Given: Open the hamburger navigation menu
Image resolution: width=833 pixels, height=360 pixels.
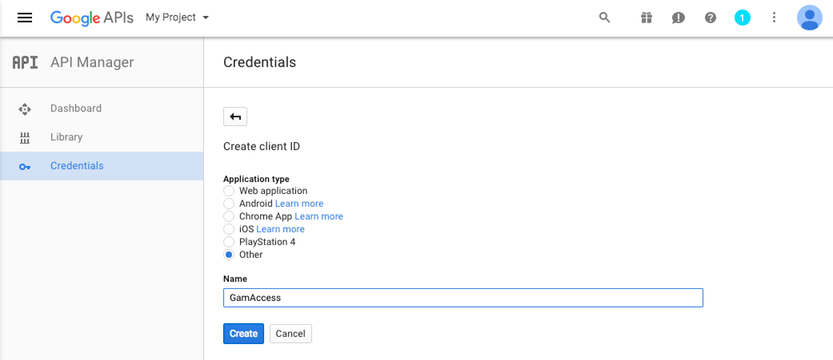Looking at the screenshot, I should click(x=25, y=18).
